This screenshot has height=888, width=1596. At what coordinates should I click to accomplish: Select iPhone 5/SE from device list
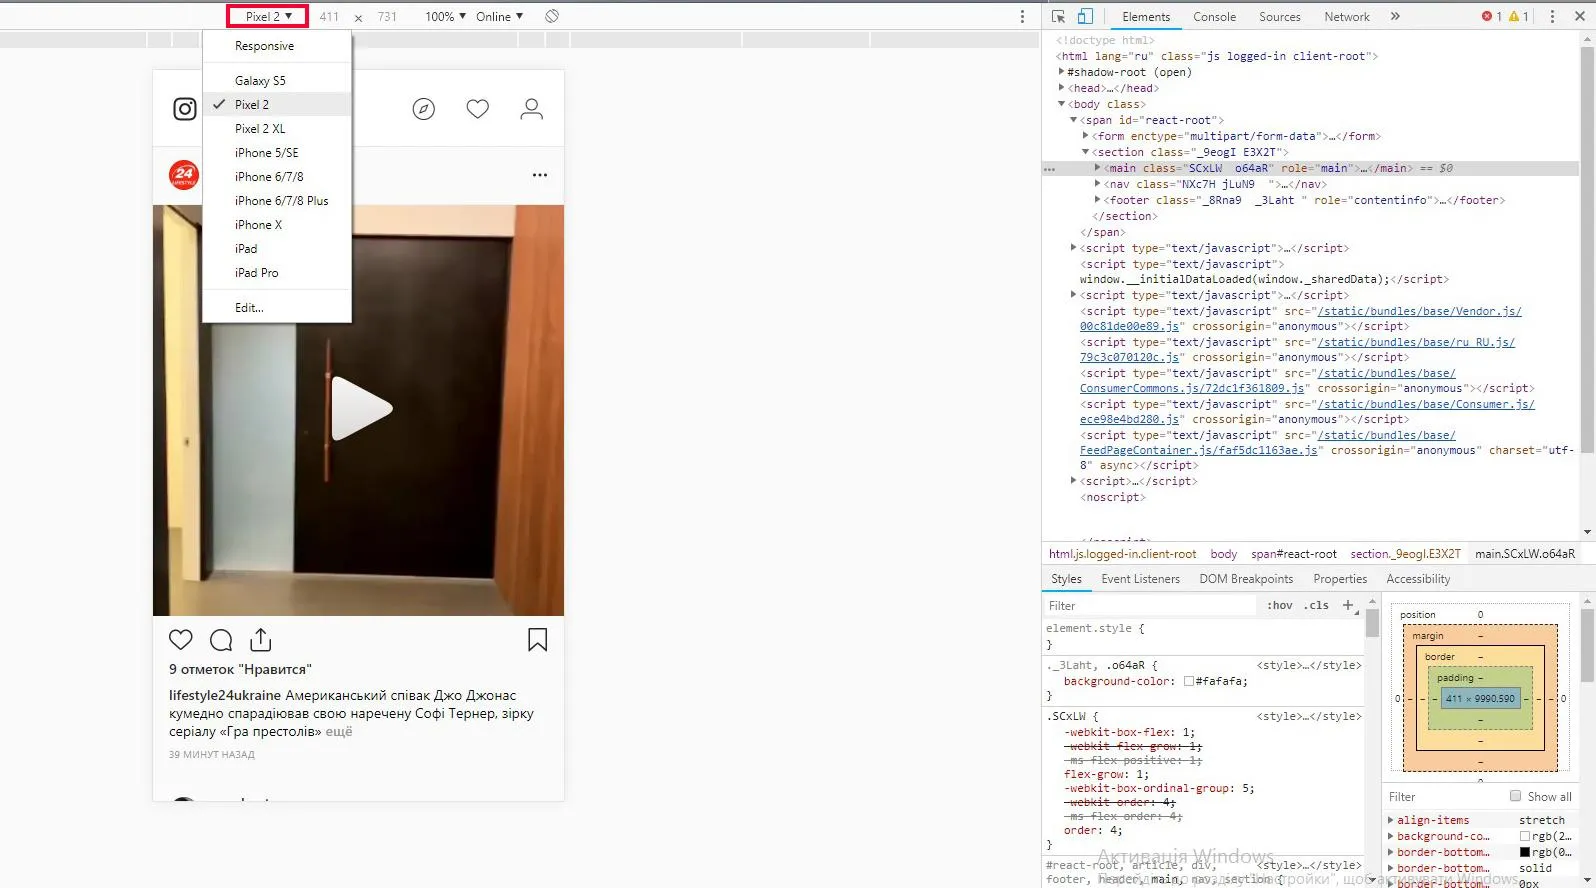click(x=277, y=153)
